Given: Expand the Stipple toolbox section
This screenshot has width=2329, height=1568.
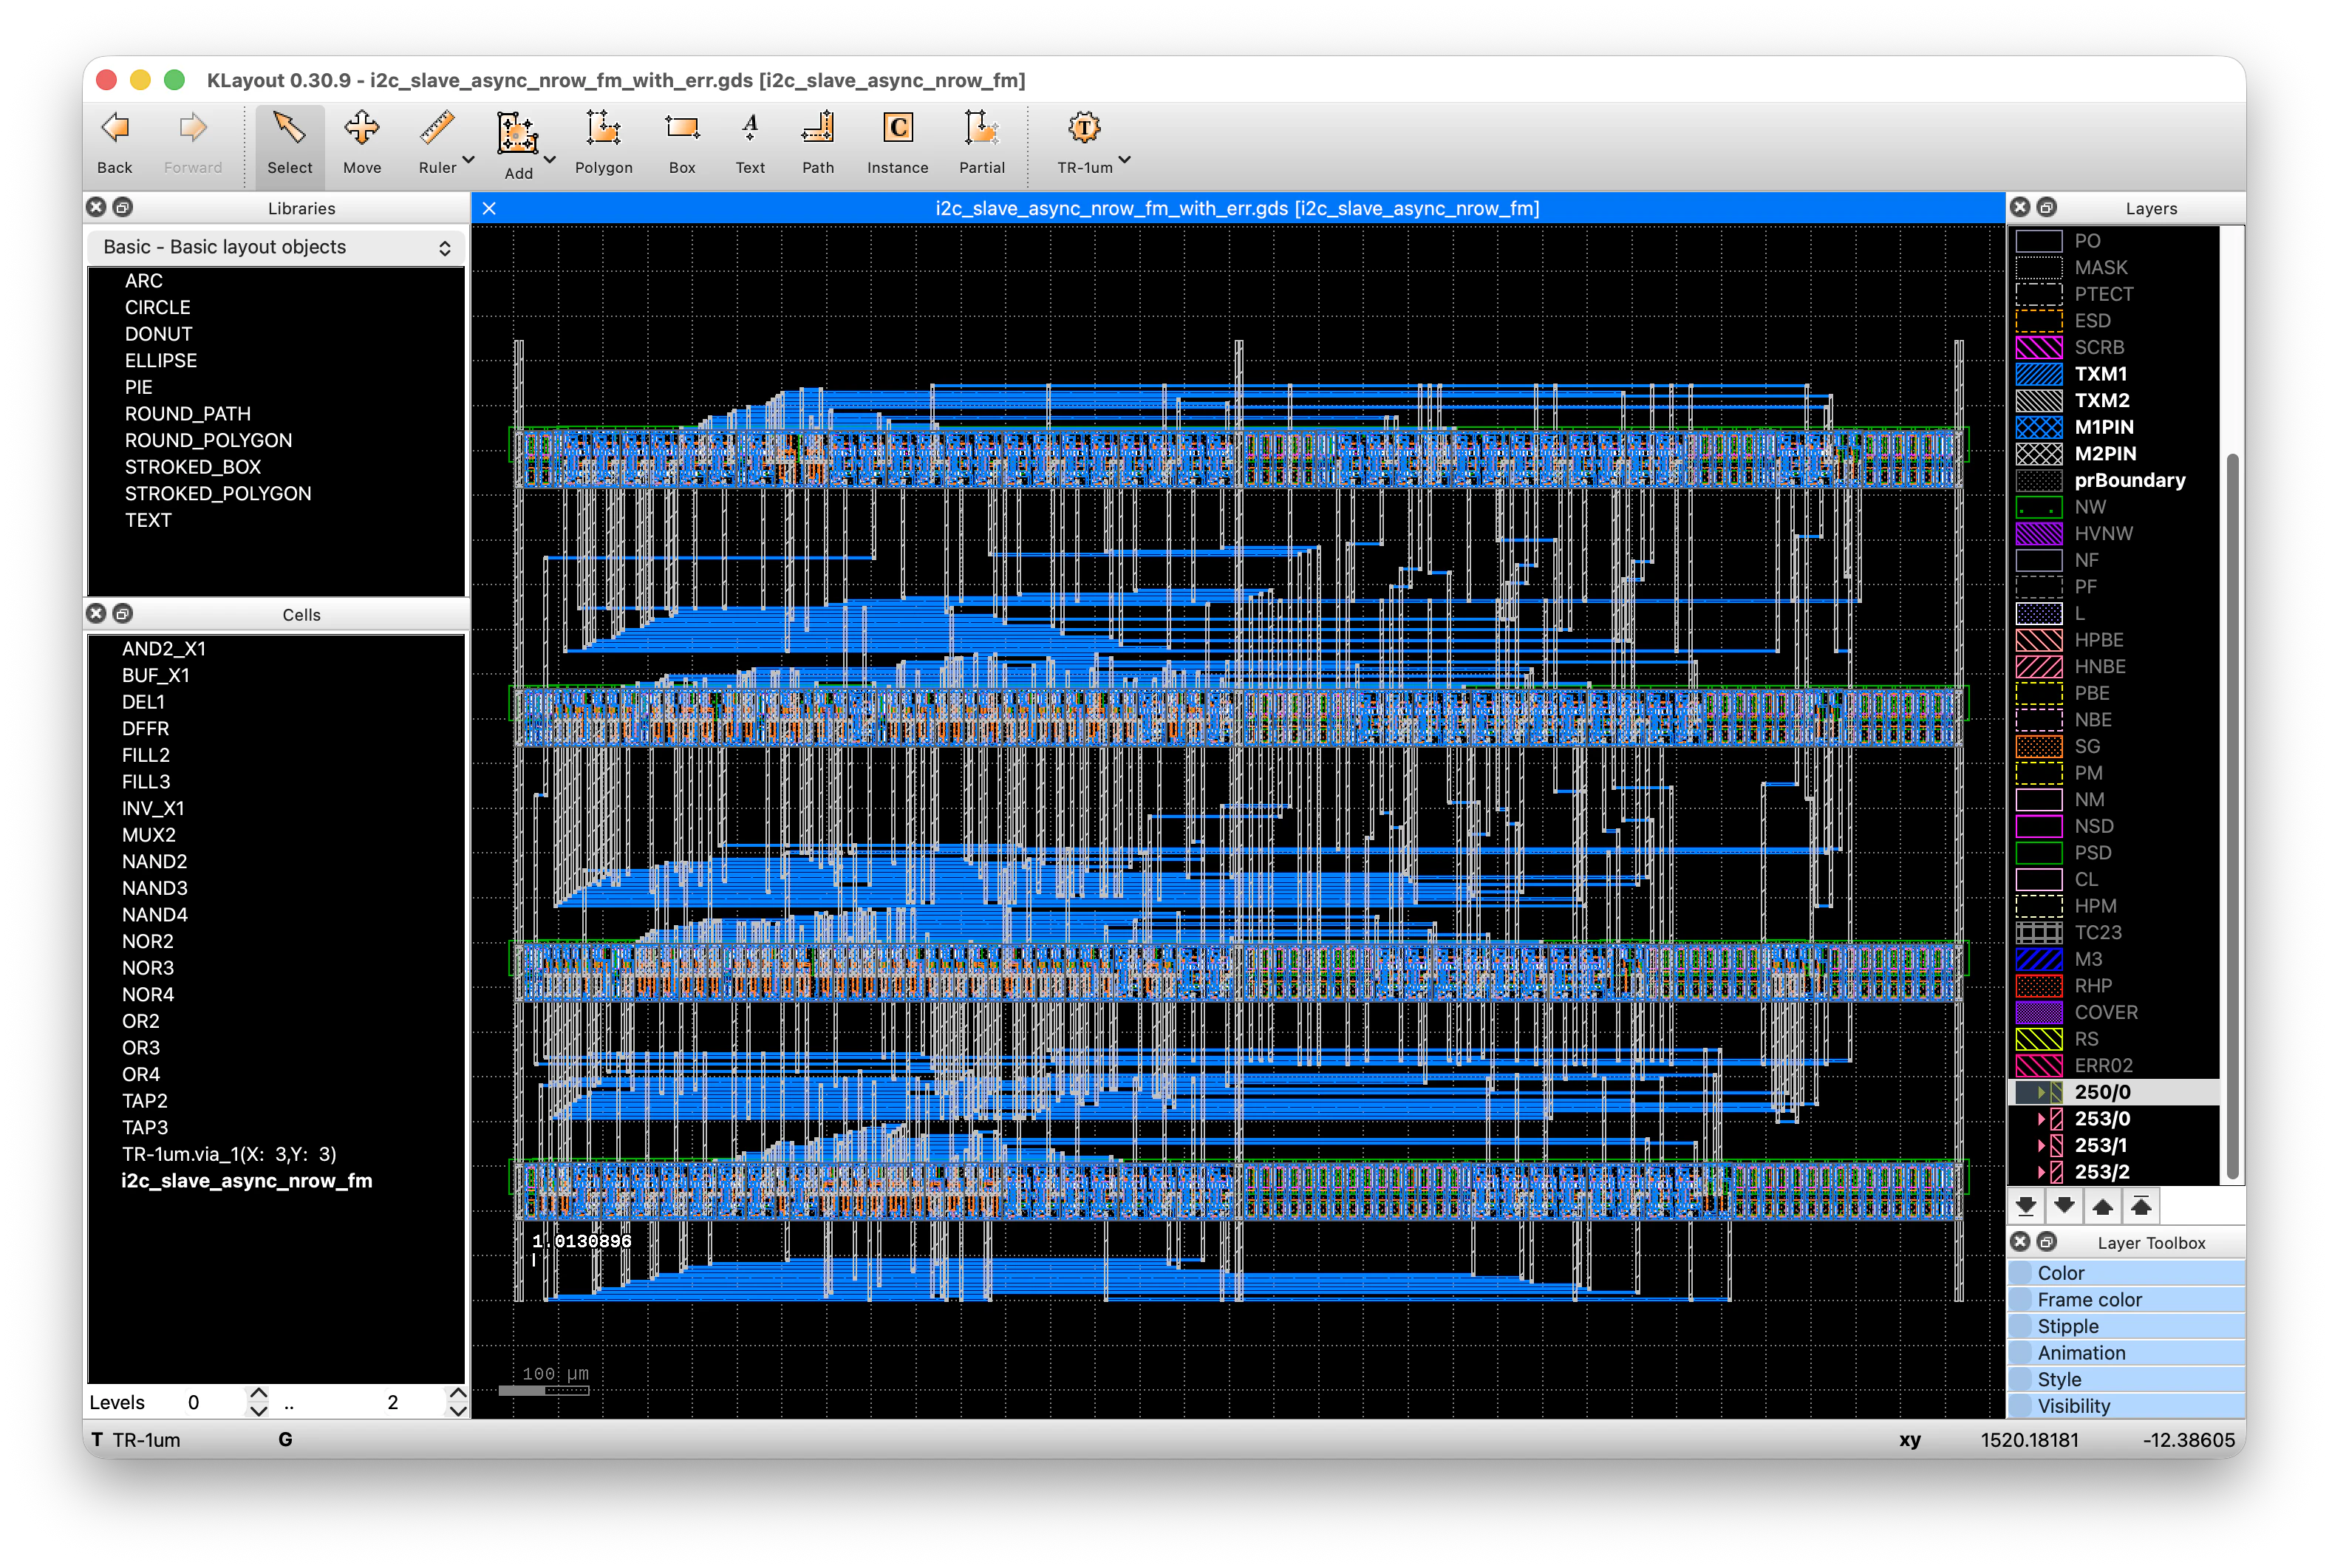Looking at the screenshot, I should (x=2126, y=1326).
